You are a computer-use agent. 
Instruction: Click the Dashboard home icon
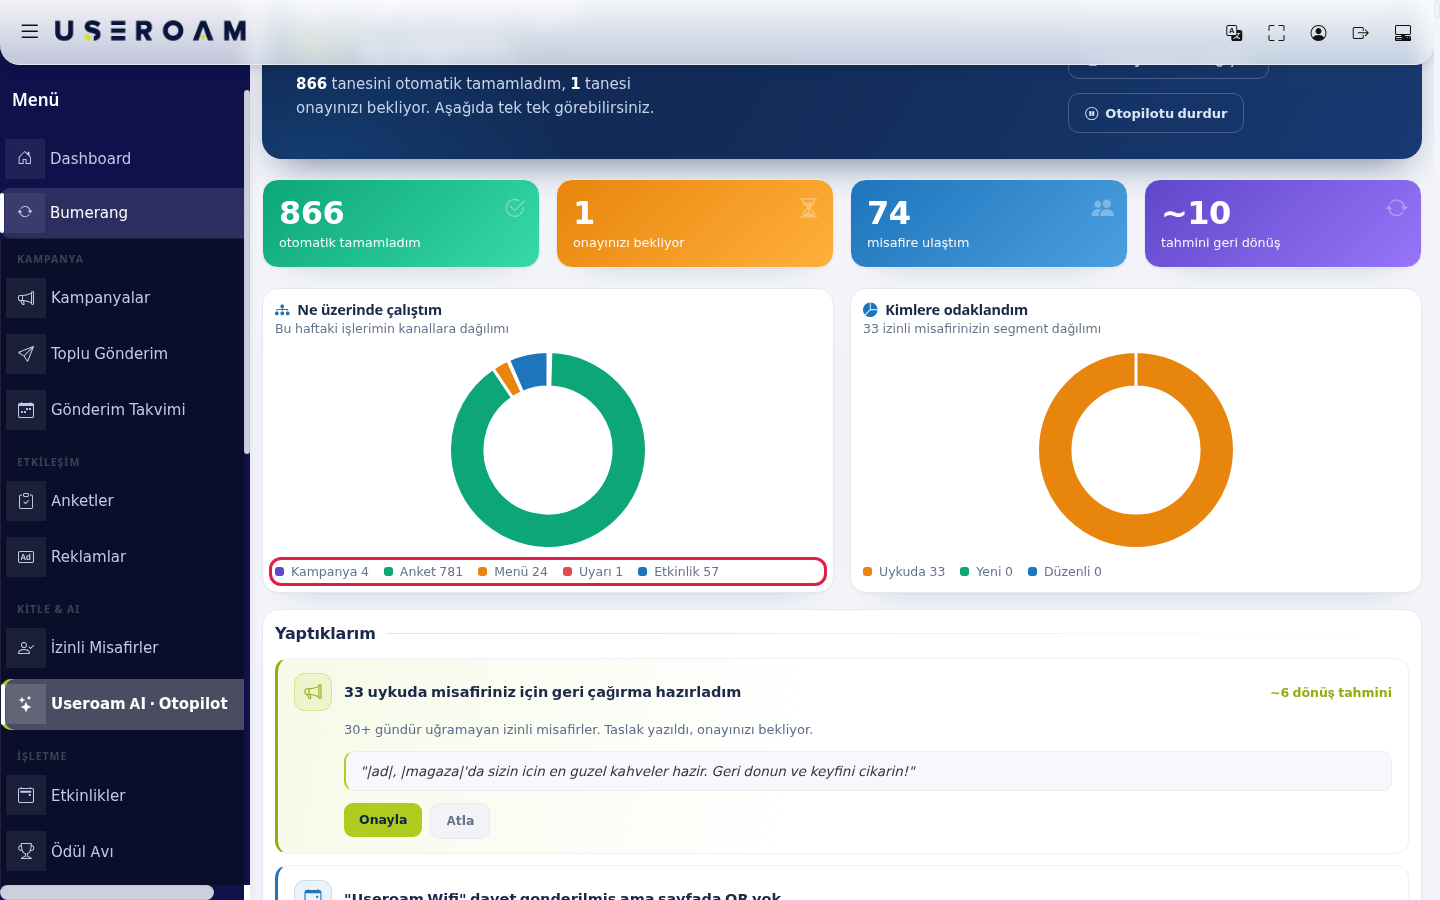pyautogui.click(x=25, y=158)
